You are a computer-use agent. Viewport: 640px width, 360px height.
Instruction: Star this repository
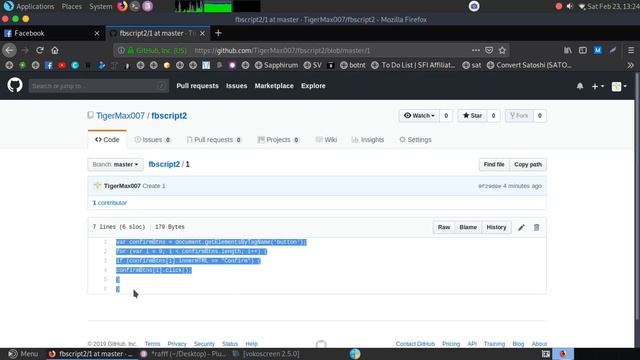tap(472, 116)
